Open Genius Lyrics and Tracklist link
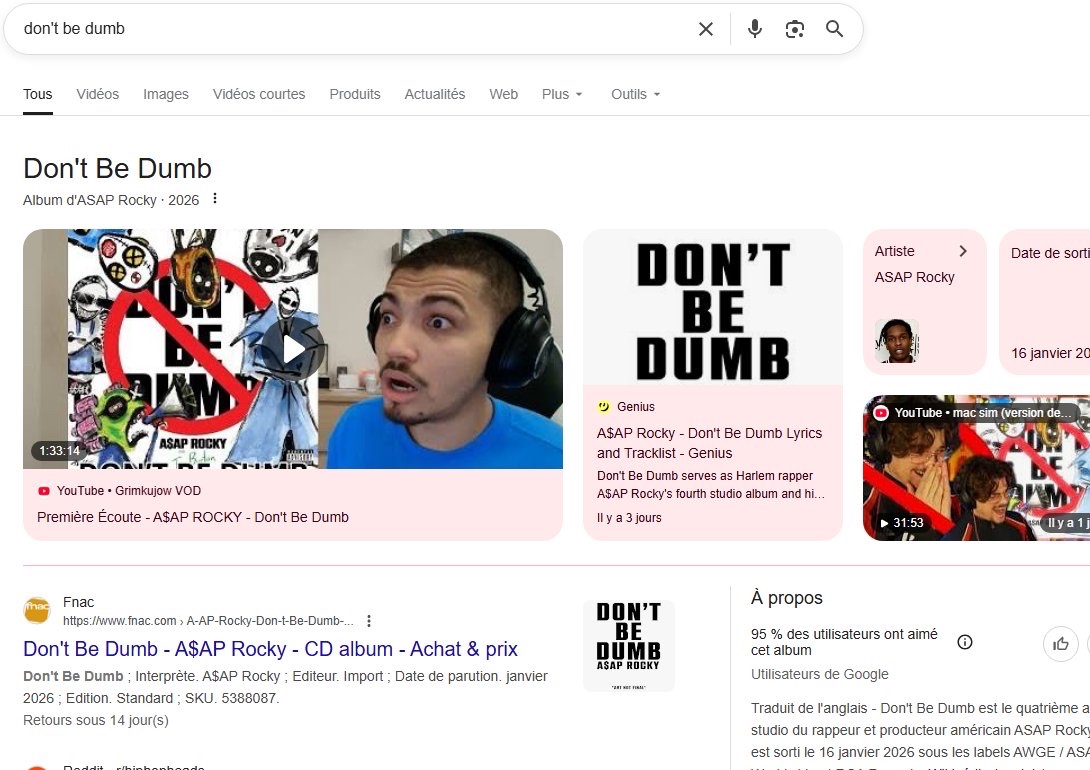Viewport: 1090px width, 770px height. coord(709,443)
